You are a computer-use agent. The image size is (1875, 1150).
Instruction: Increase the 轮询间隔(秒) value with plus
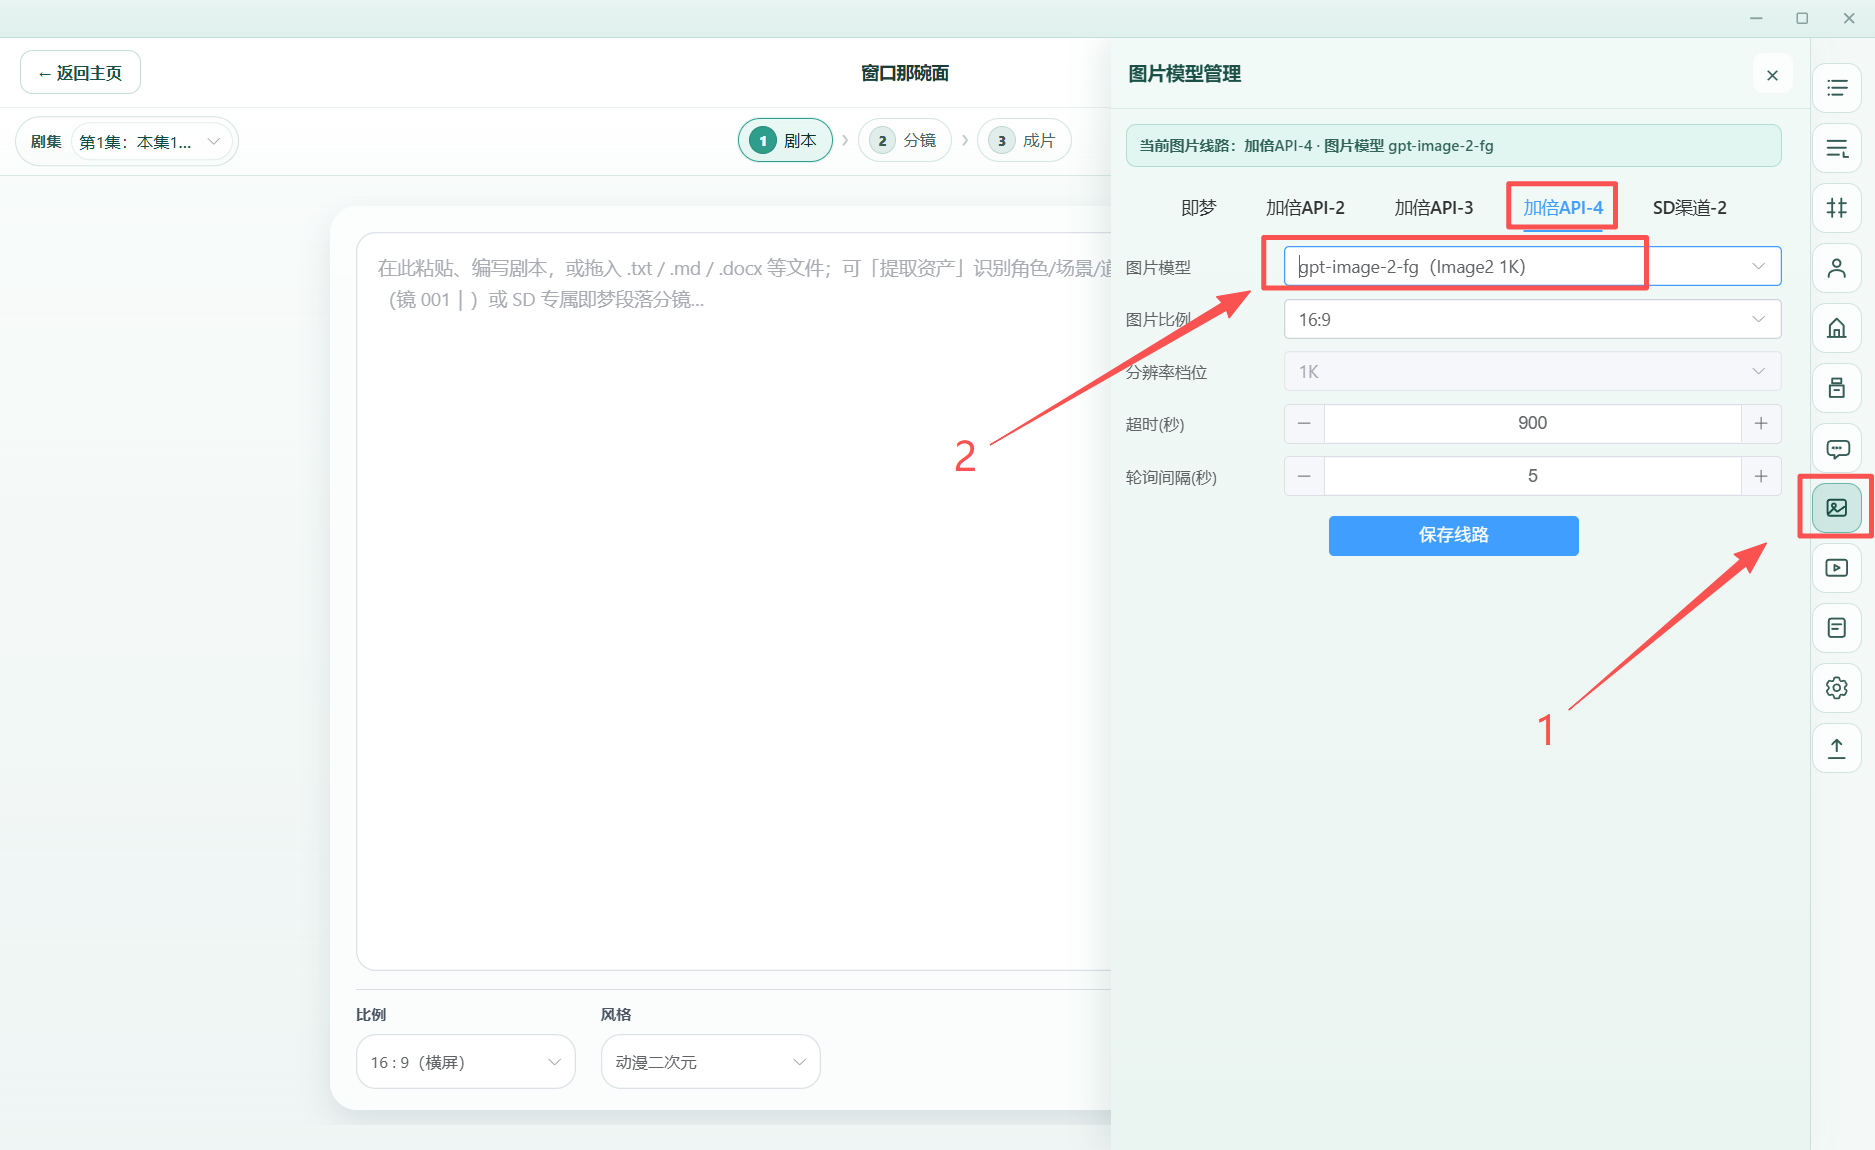point(1761,477)
